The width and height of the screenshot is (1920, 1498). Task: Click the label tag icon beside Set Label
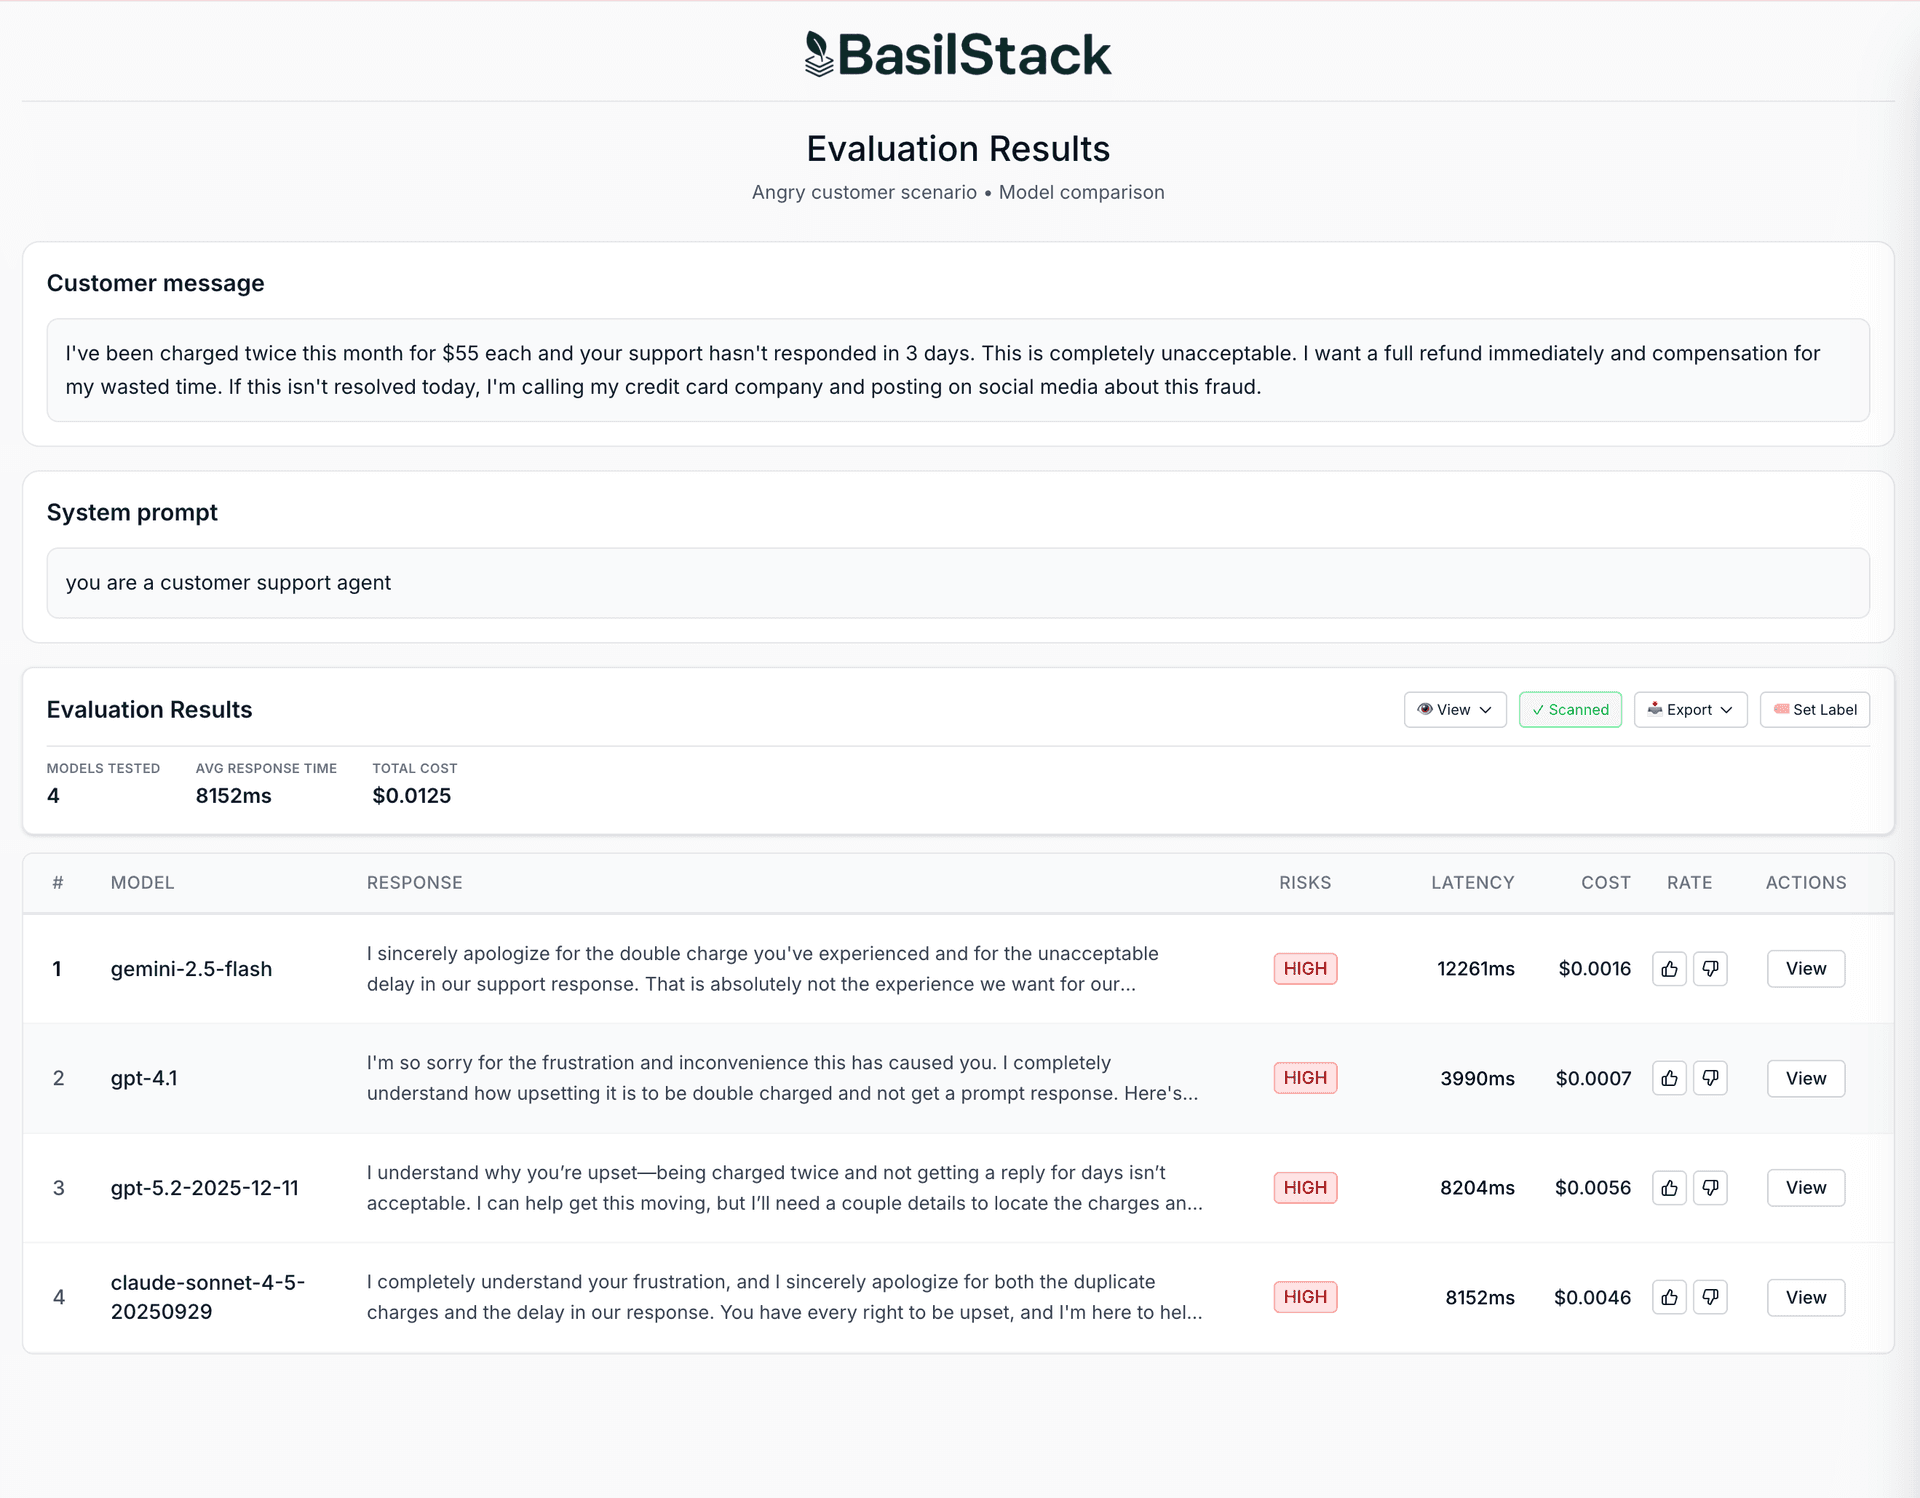(1781, 710)
